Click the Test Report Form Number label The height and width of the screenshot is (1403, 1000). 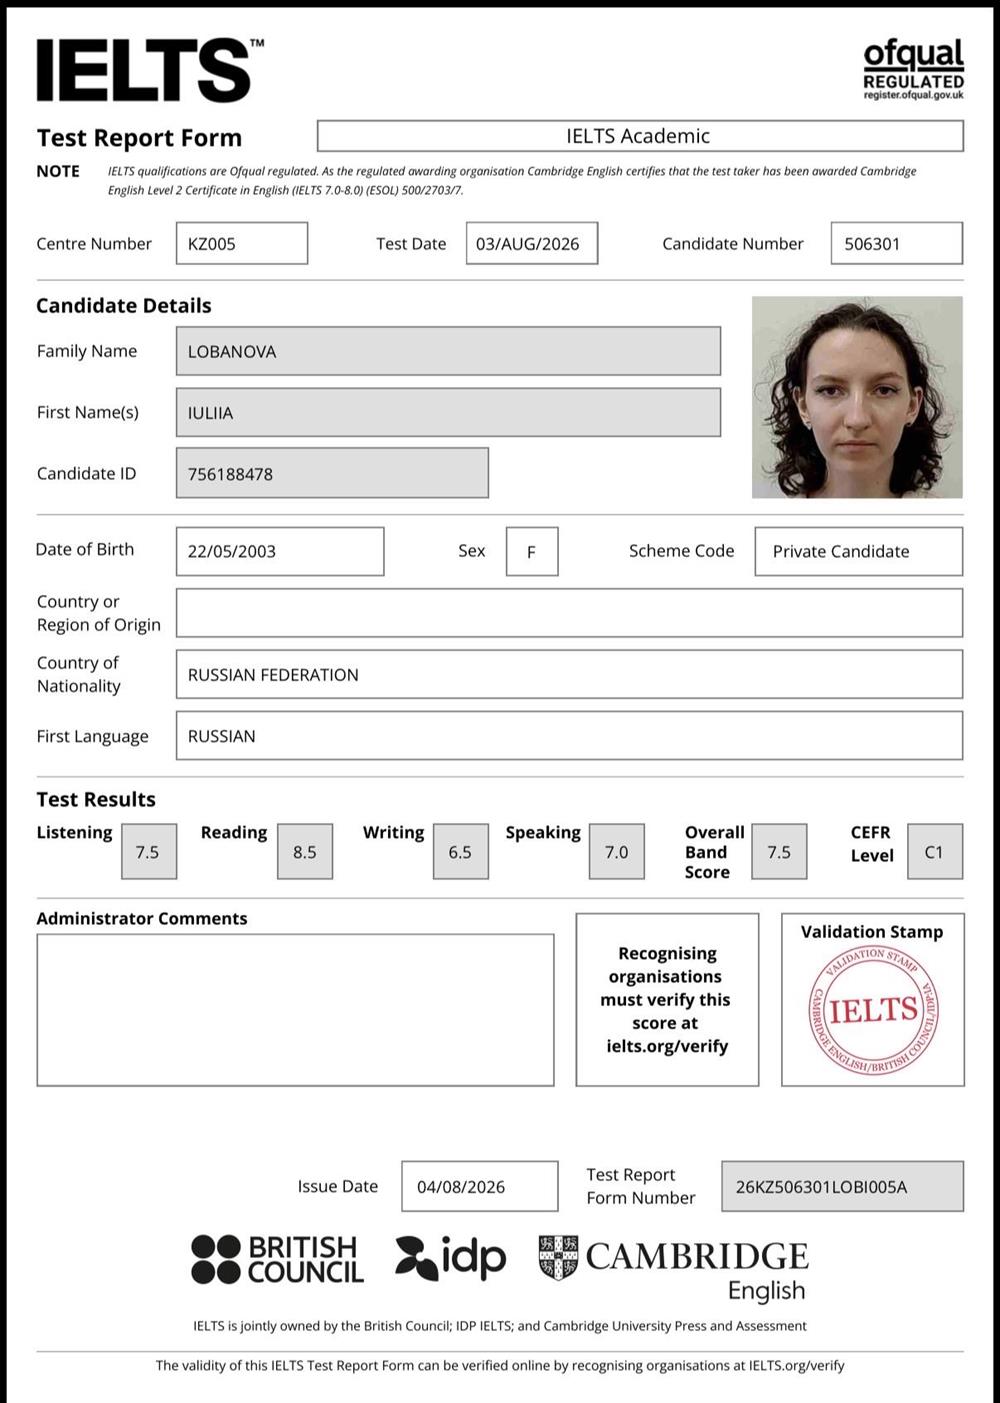pos(640,1186)
